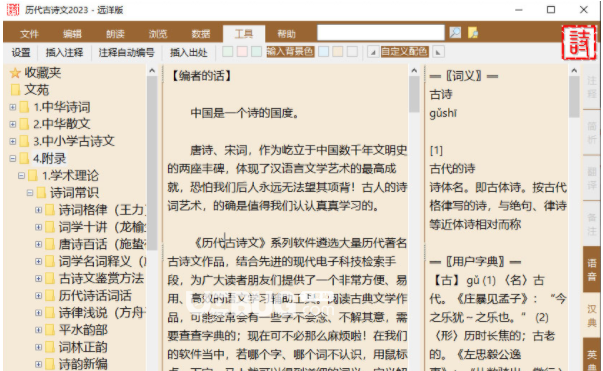Open the 浏览 menu
The image size is (603, 371).
[158, 34]
